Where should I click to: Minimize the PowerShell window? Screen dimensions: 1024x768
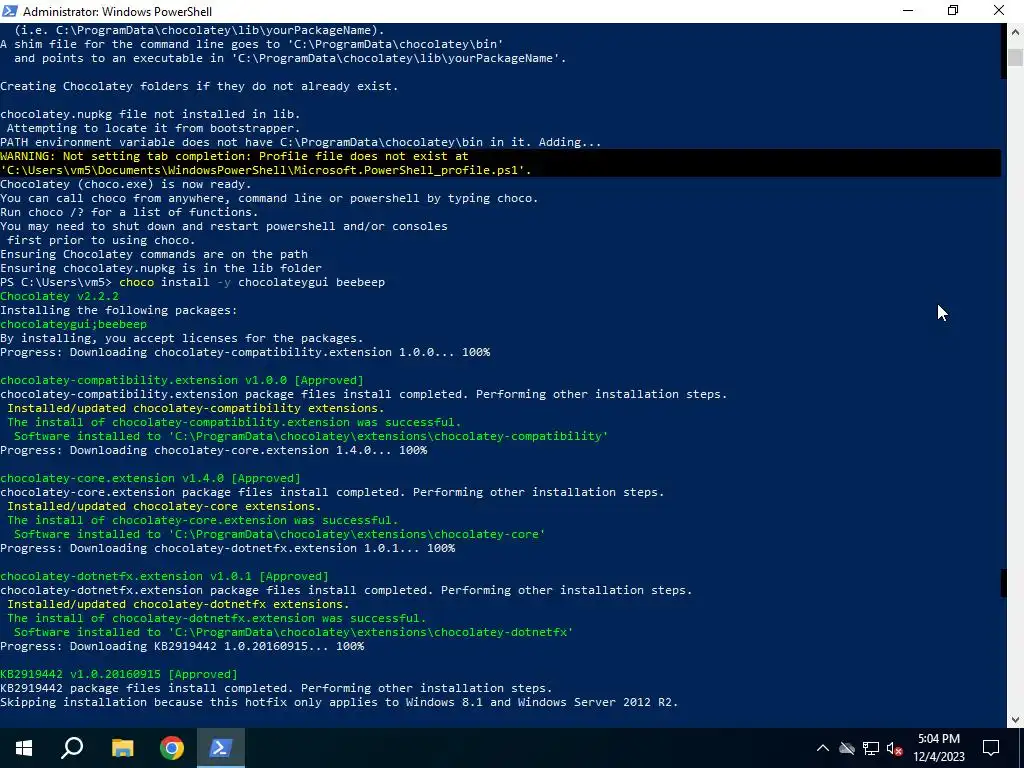(x=908, y=10)
